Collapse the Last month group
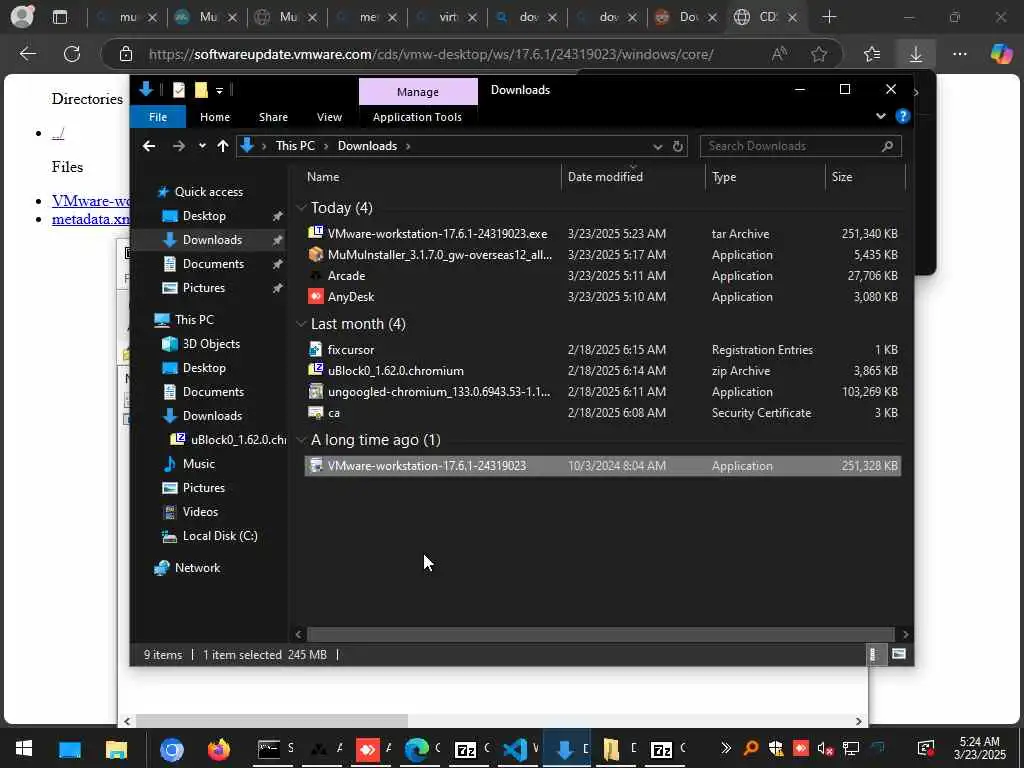This screenshot has height=768, width=1024. [x=301, y=324]
